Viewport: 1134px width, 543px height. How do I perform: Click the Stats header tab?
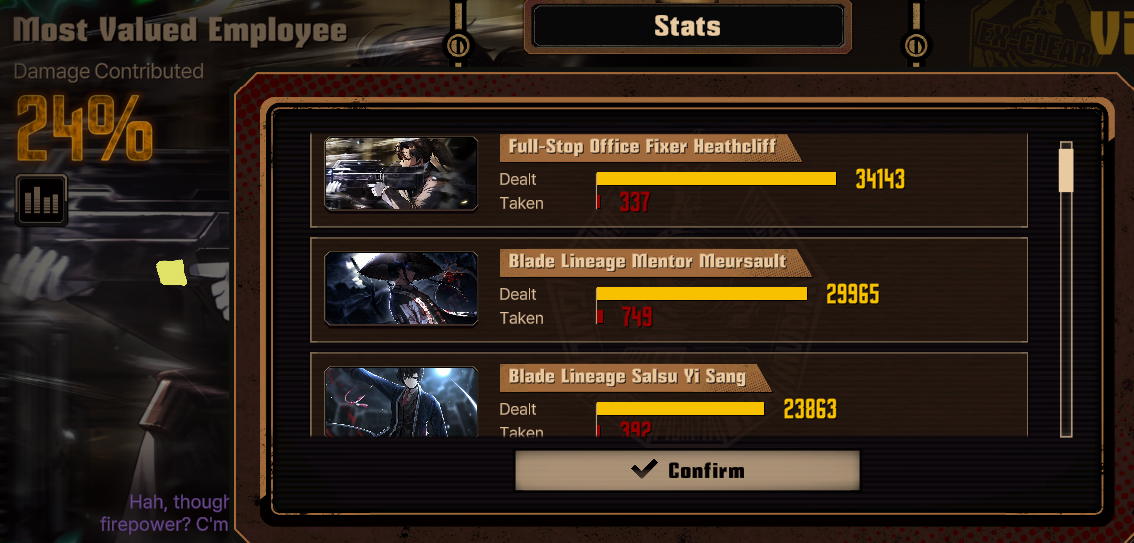pyautogui.click(x=687, y=27)
